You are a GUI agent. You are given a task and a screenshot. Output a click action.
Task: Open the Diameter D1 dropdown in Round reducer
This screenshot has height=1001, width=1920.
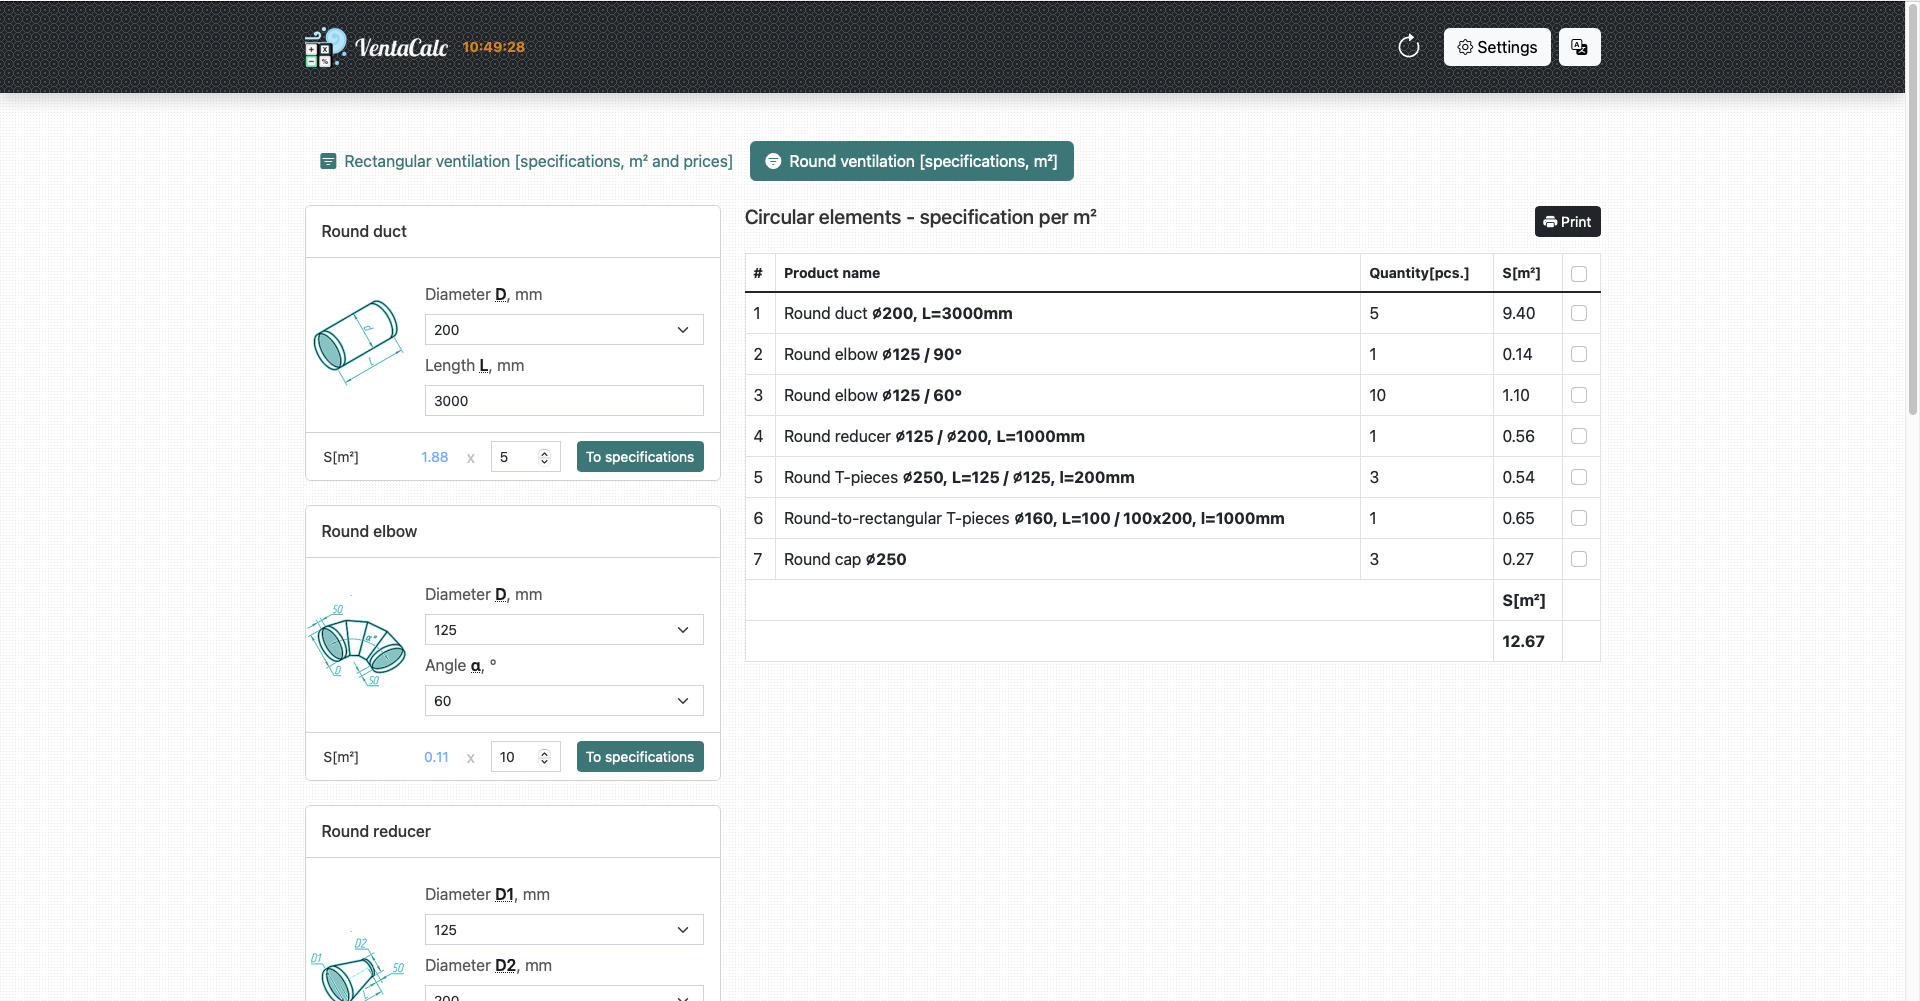pyautogui.click(x=563, y=929)
